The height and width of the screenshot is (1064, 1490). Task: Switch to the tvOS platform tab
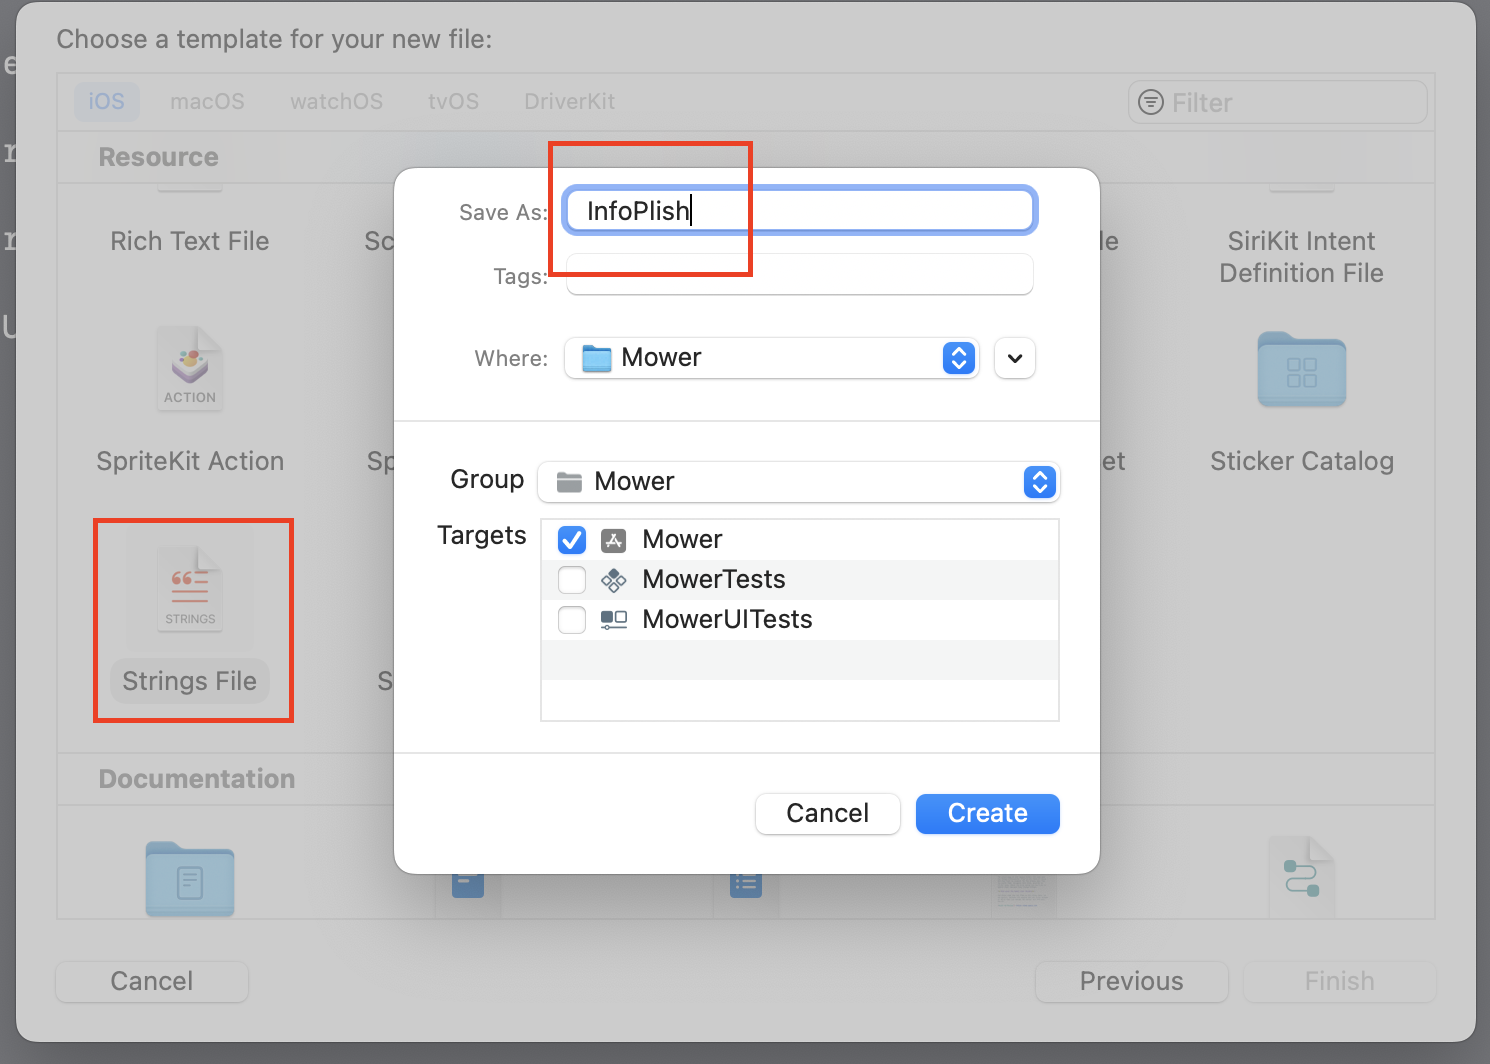[x=453, y=102]
